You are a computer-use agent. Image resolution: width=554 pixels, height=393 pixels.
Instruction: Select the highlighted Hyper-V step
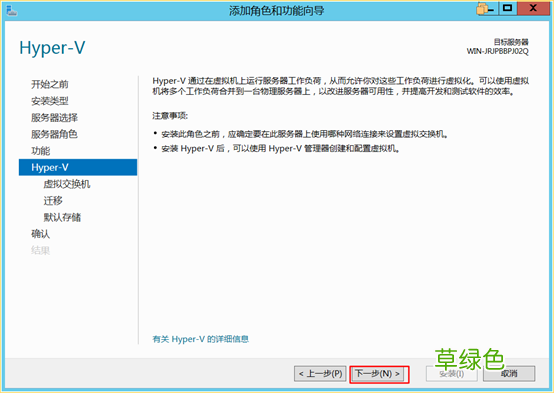point(78,168)
